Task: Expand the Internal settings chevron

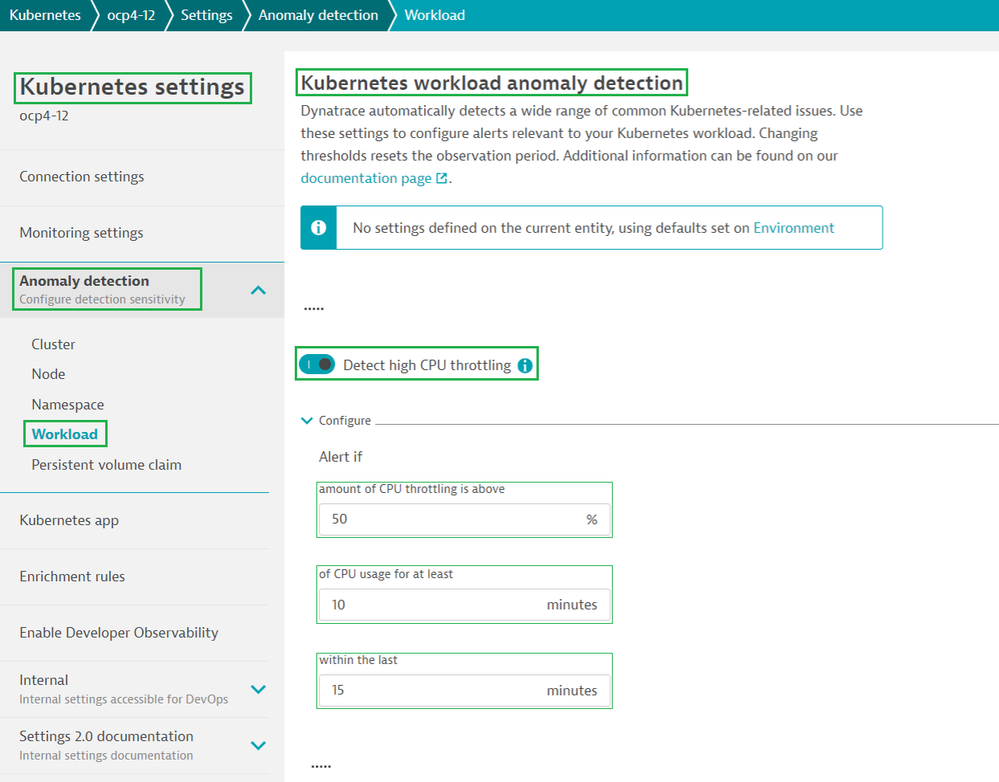Action: click(x=258, y=689)
